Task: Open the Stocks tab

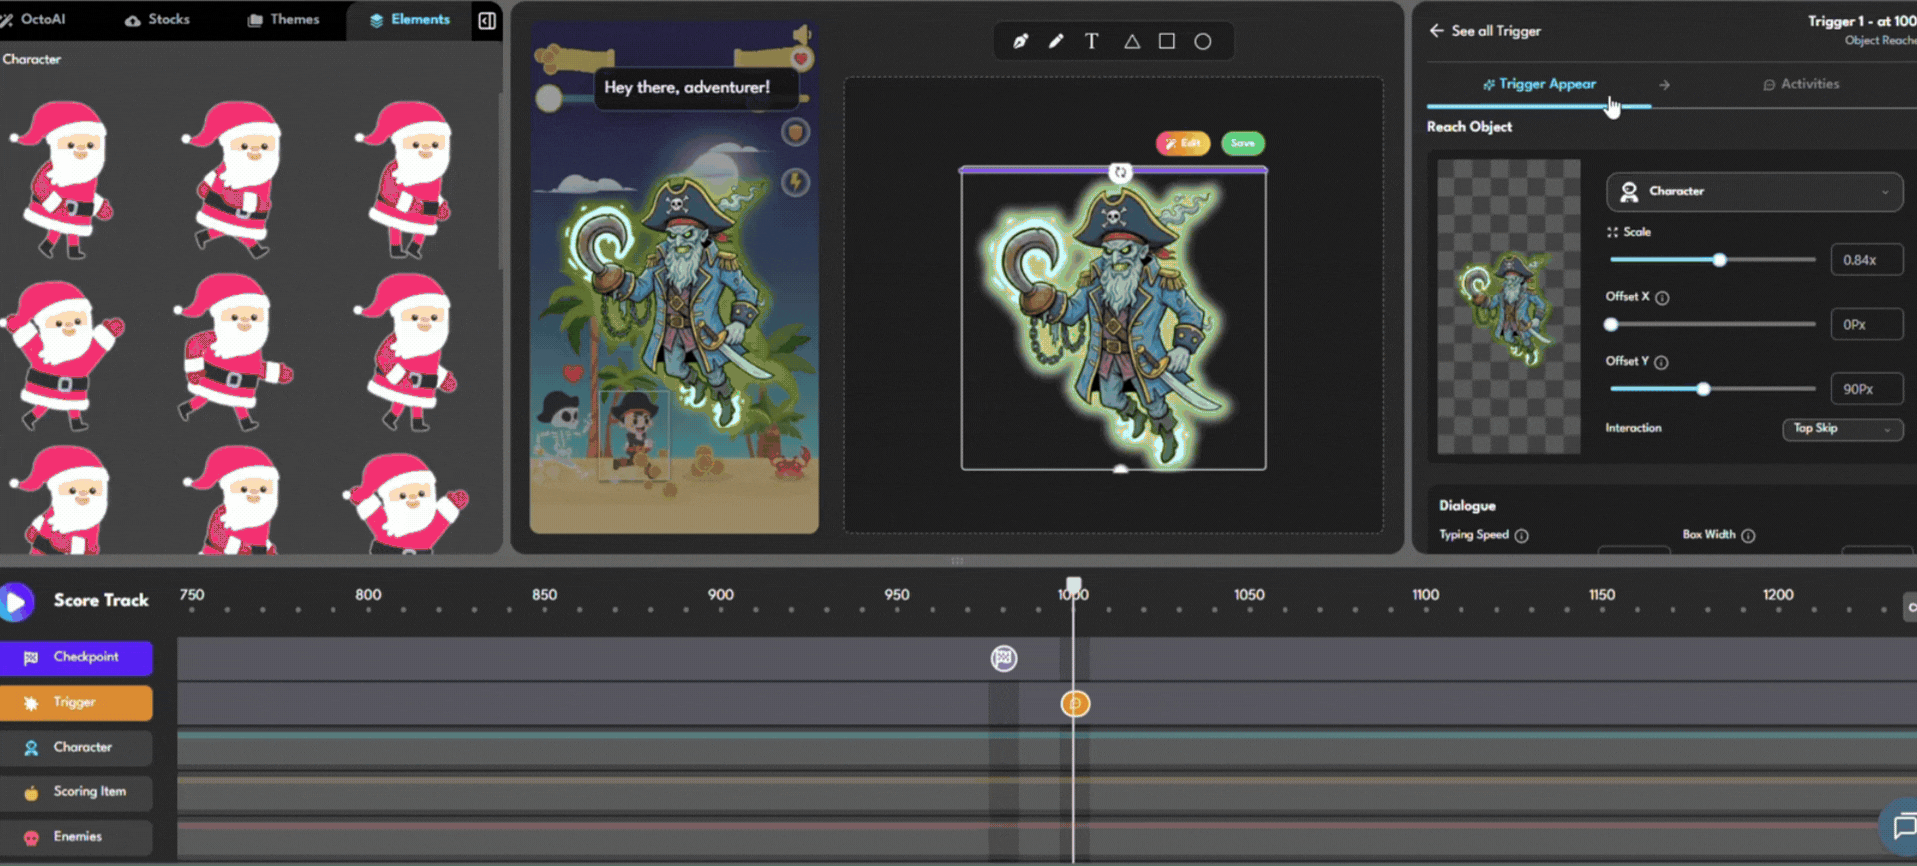Action: (158, 20)
